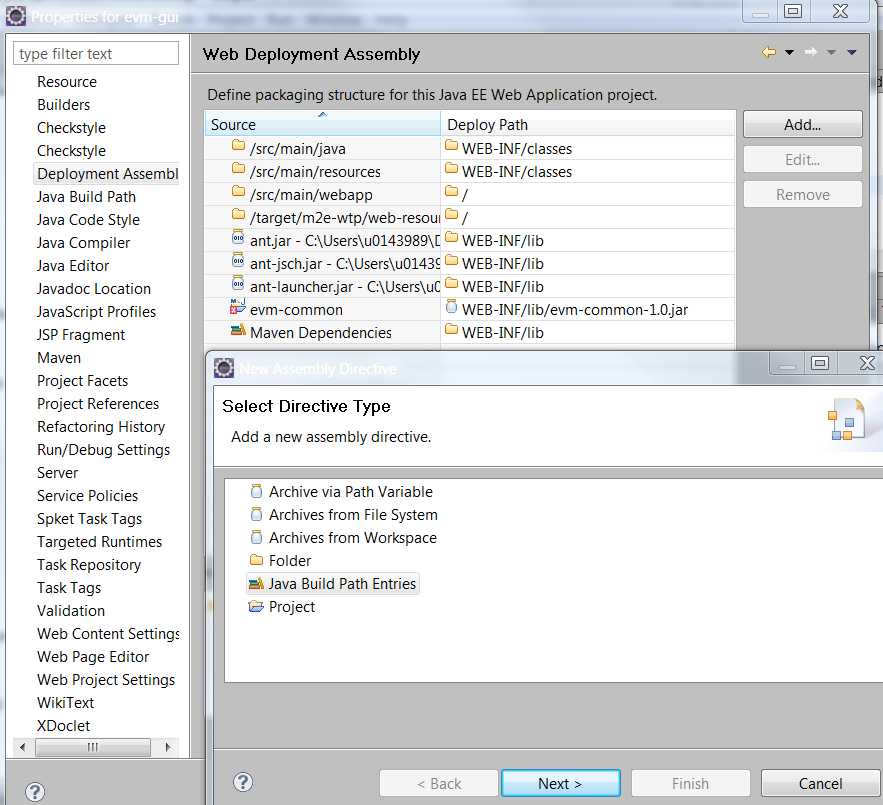
Task: Click the Next > button
Action: click(x=561, y=784)
